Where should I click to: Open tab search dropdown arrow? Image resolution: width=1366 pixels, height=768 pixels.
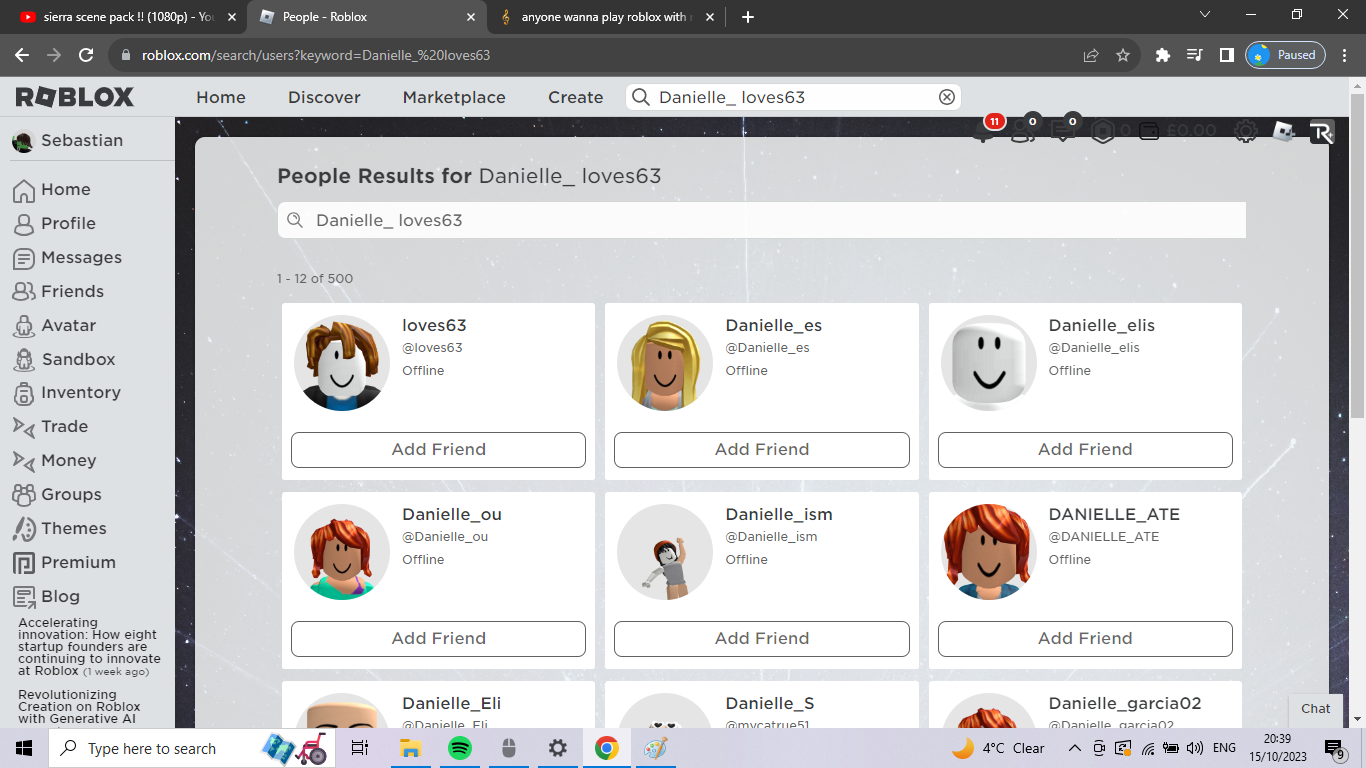click(1205, 15)
